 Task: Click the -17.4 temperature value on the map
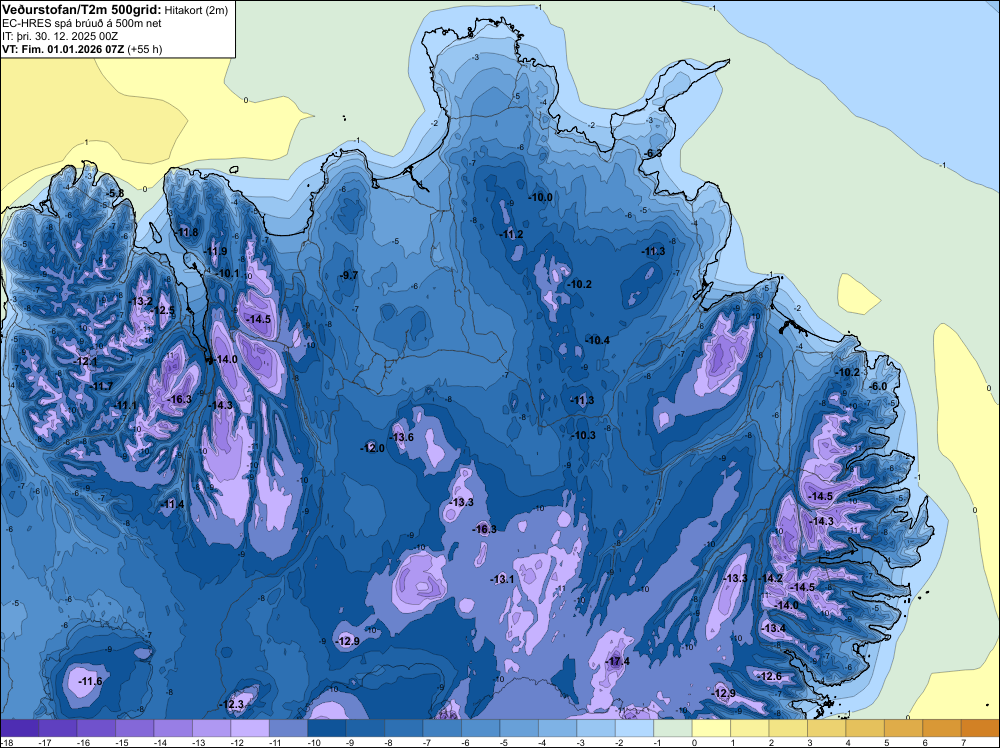pos(617,661)
